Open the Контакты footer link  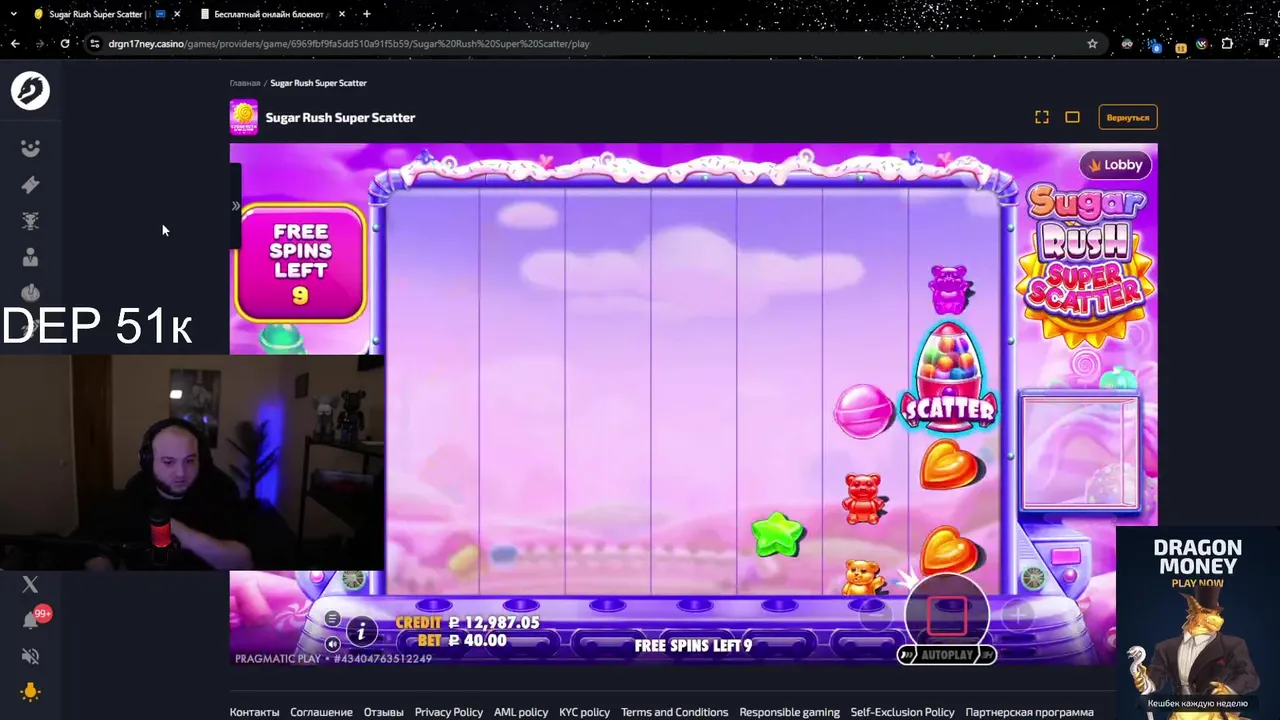[x=255, y=712]
